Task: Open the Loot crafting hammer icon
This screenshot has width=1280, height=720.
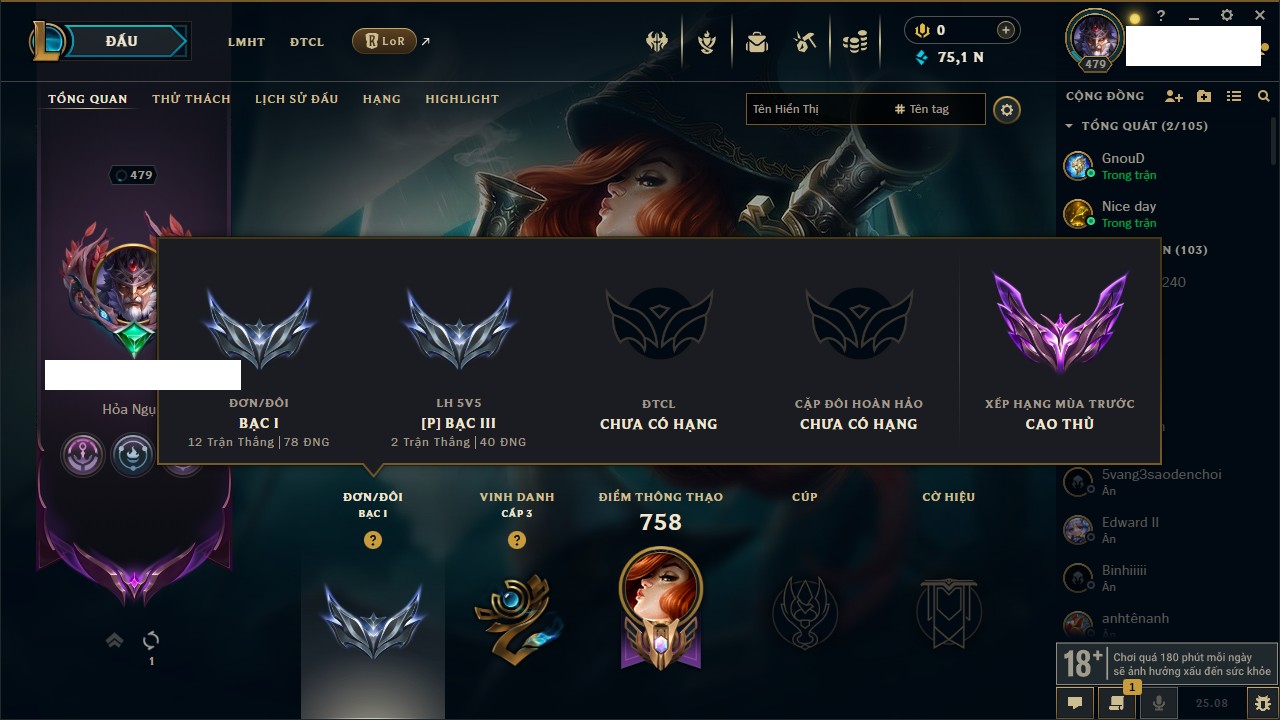Action: pos(805,42)
